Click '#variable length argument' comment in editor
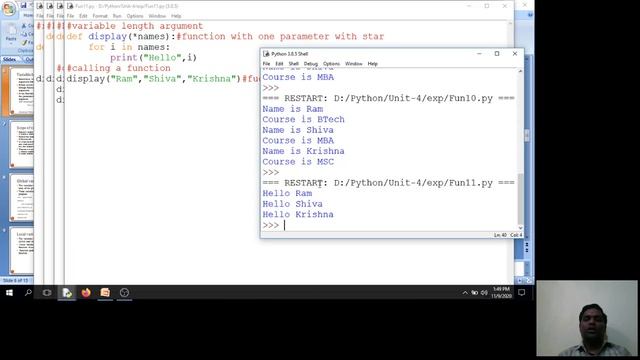The image size is (640, 360). (135, 26)
